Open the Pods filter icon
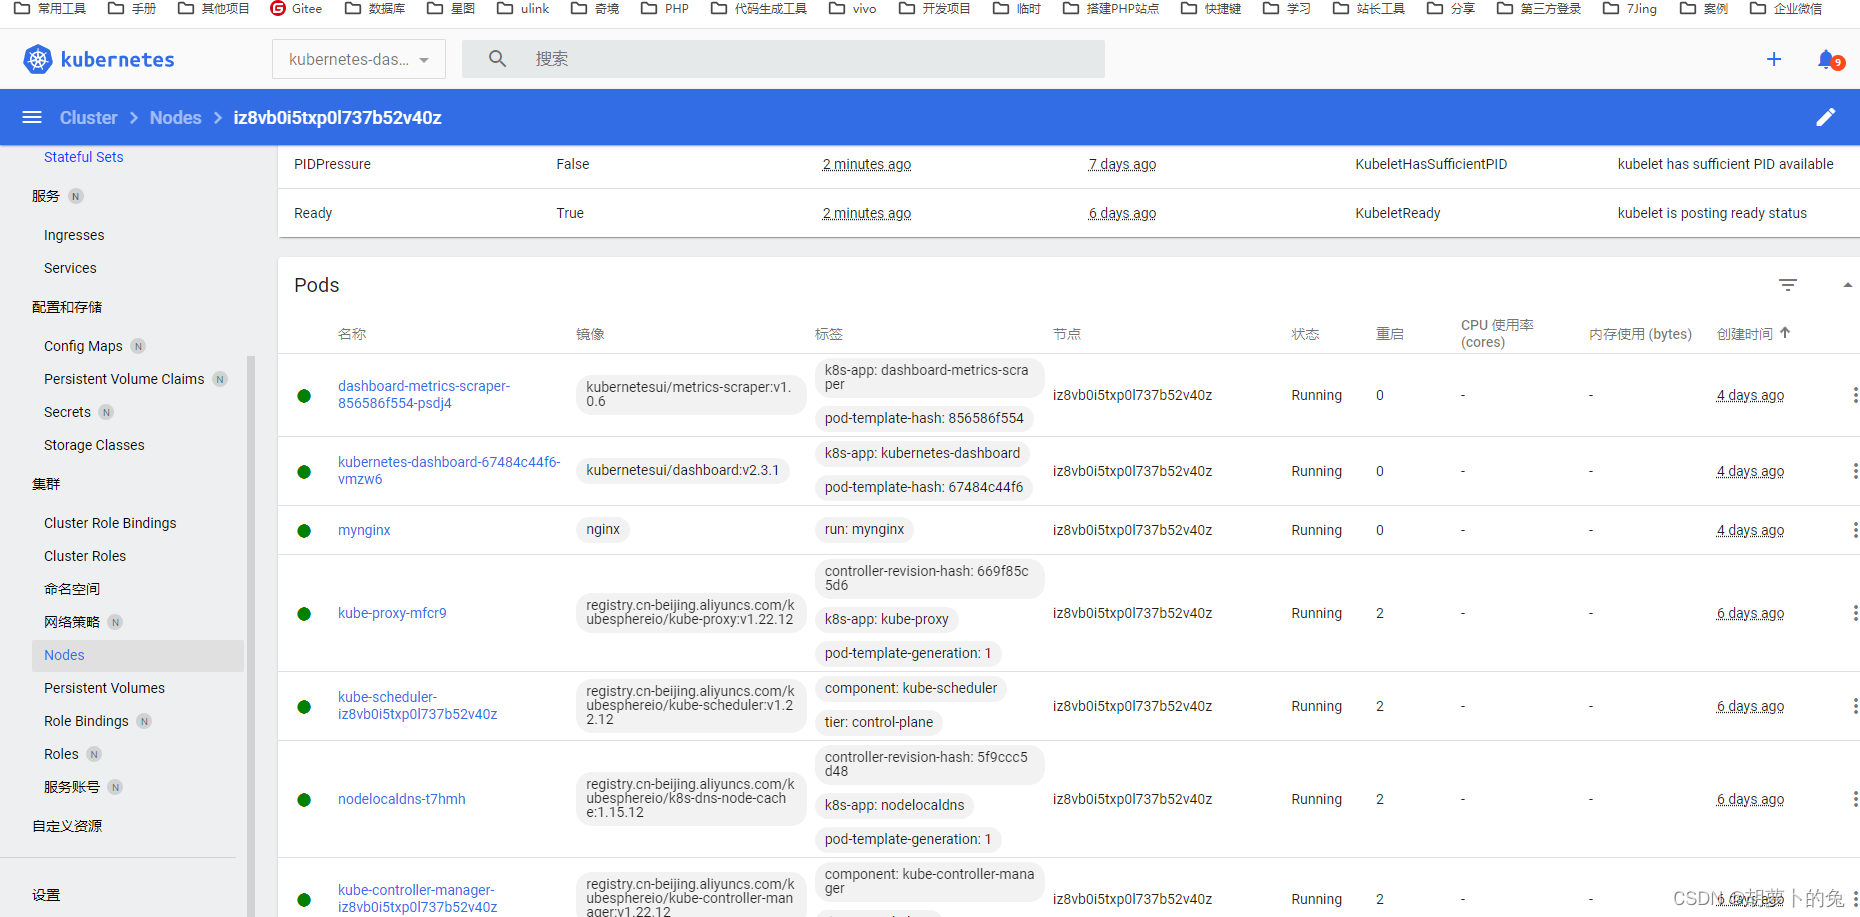This screenshot has height=917, width=1860. pyautogui.click(x=1788, y=285)
